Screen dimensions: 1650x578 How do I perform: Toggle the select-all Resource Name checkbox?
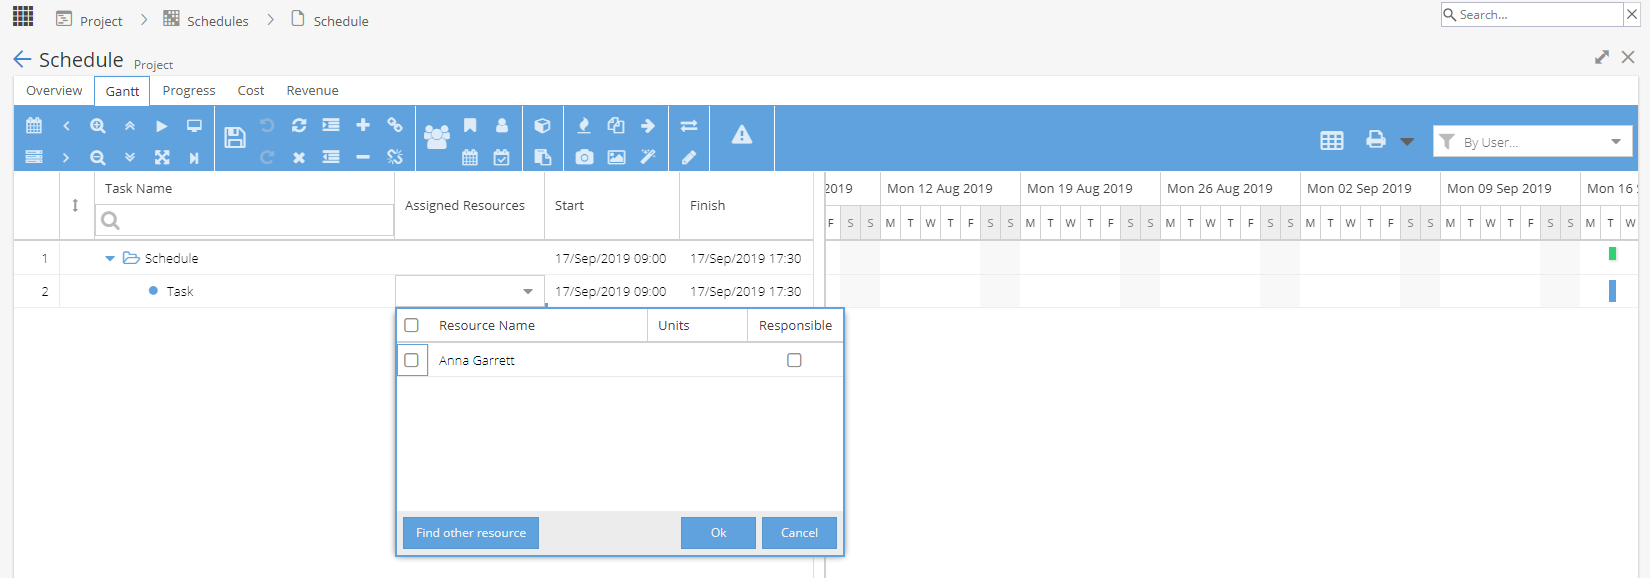(411, 325)
